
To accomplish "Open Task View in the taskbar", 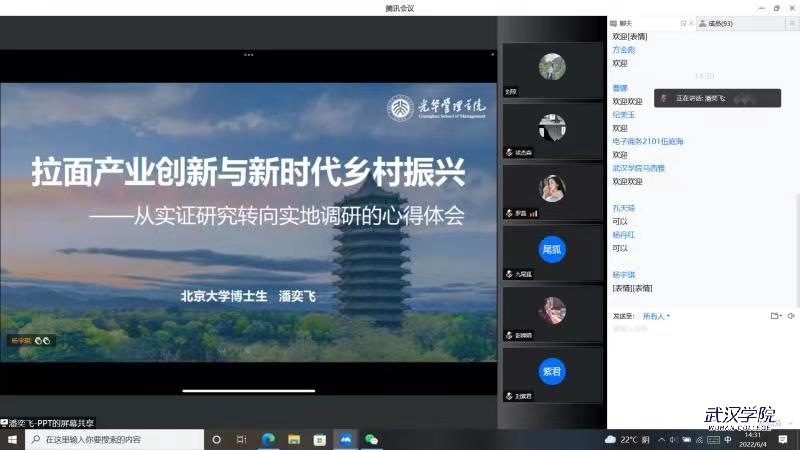I will tap(242, 439).
